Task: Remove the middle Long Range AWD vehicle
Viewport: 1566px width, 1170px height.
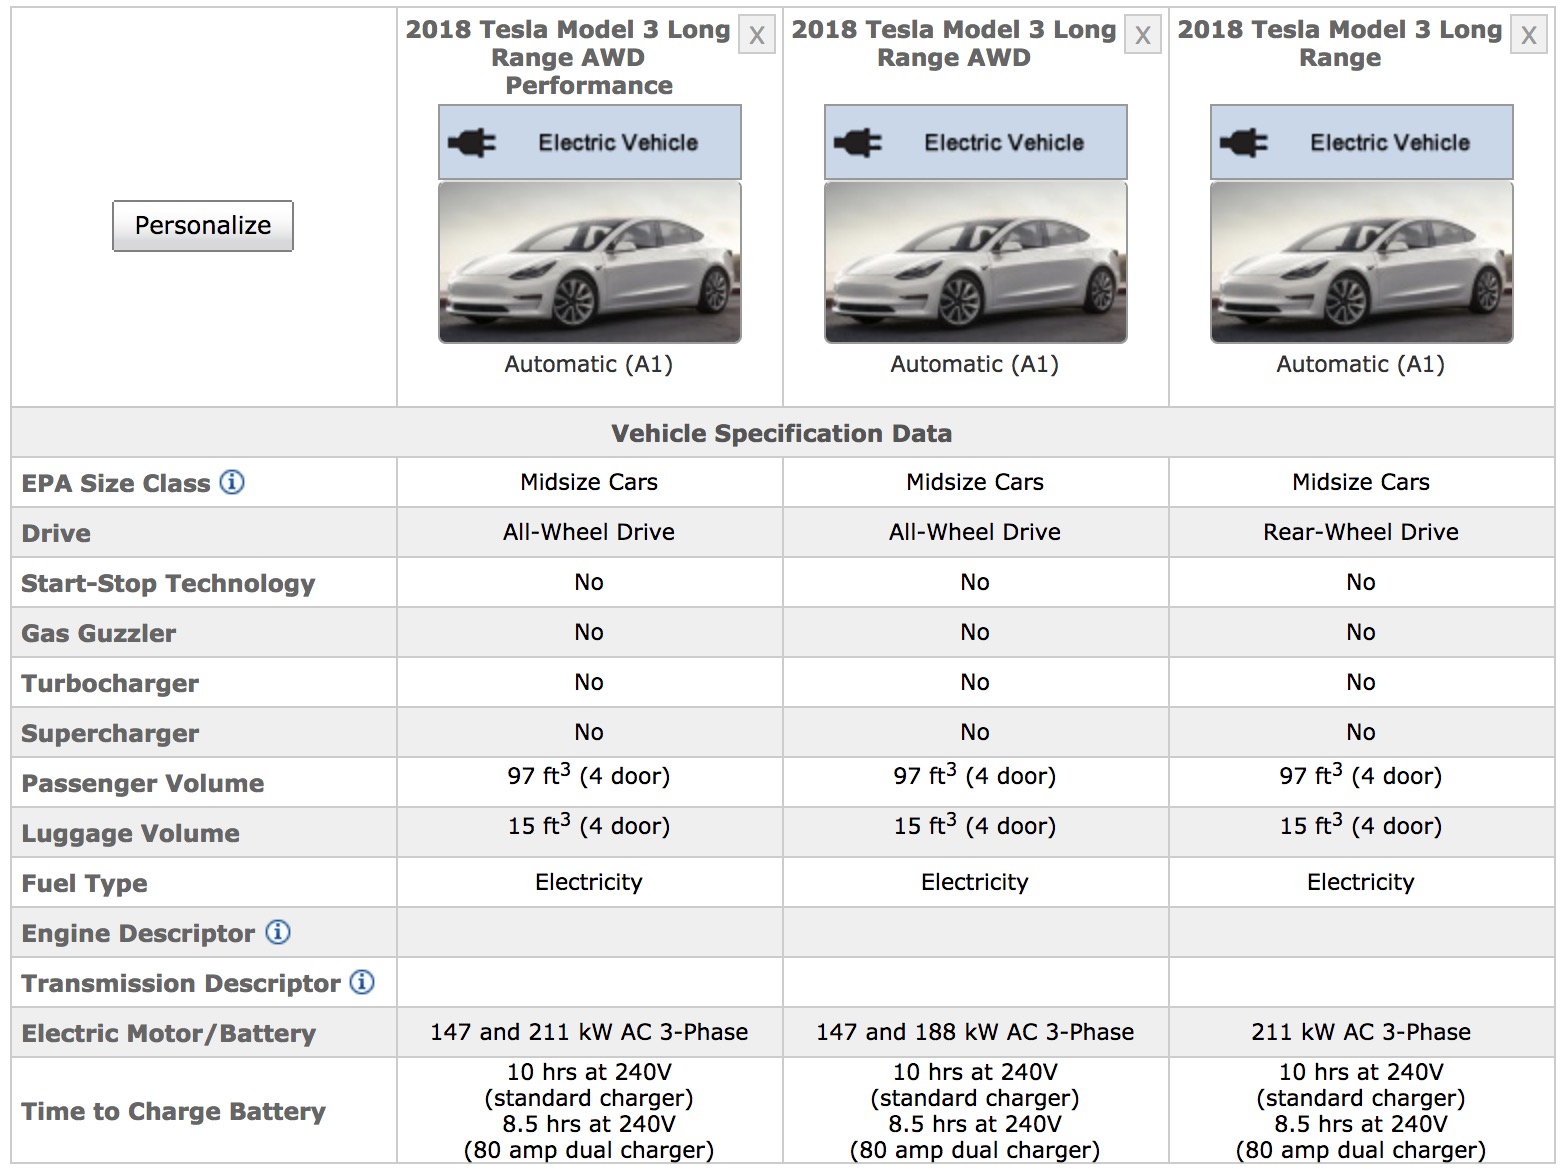Action: click(x=1143, y=34)
